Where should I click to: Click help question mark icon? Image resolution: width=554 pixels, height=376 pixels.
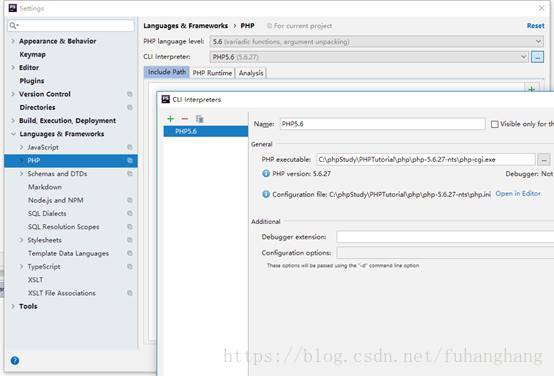(x=15, y=360)
